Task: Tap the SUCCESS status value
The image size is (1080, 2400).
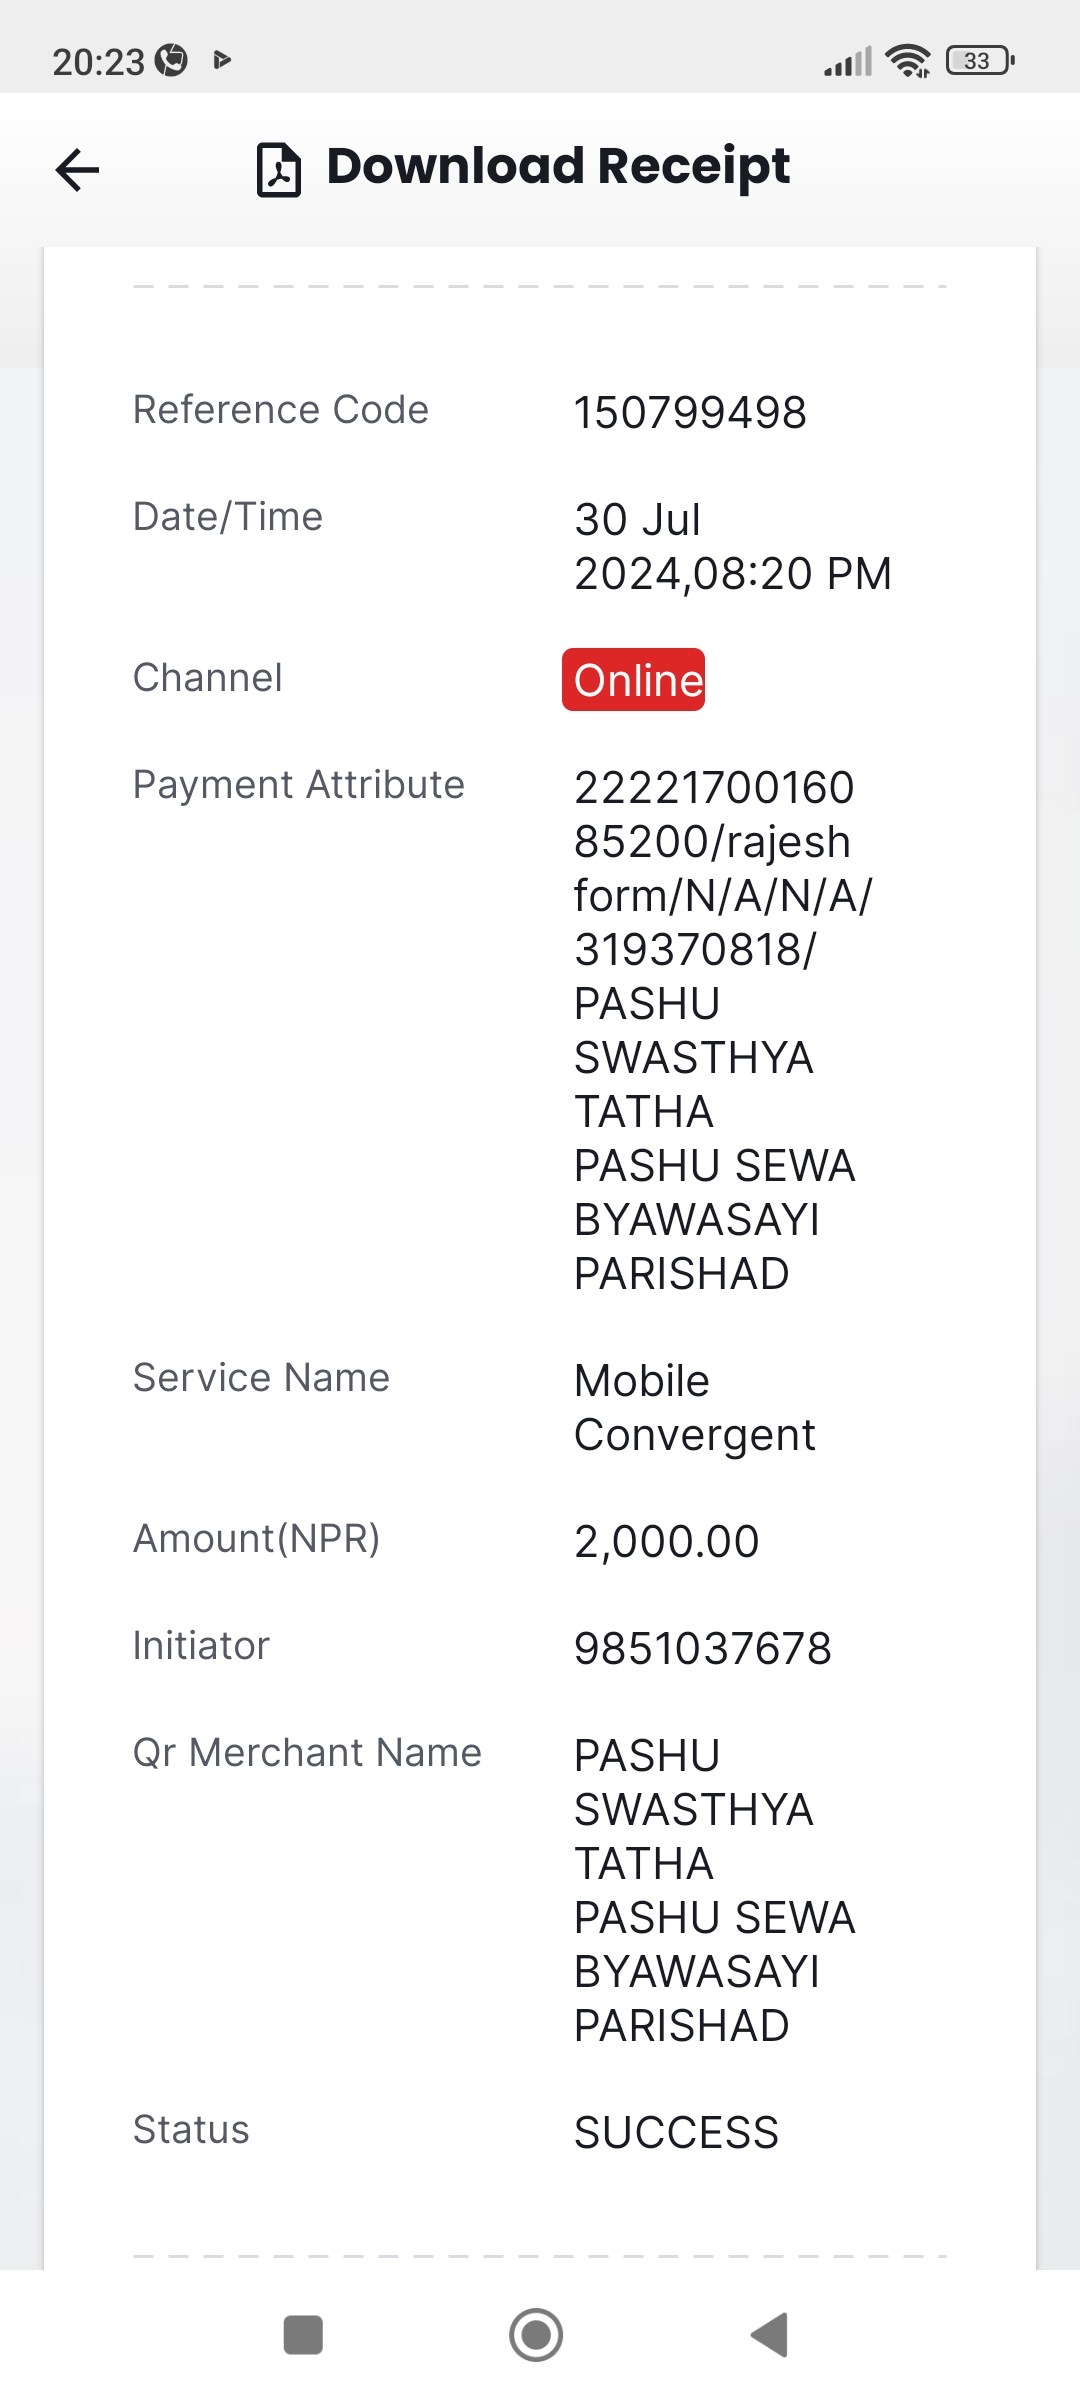Action: click(677, 2132)
